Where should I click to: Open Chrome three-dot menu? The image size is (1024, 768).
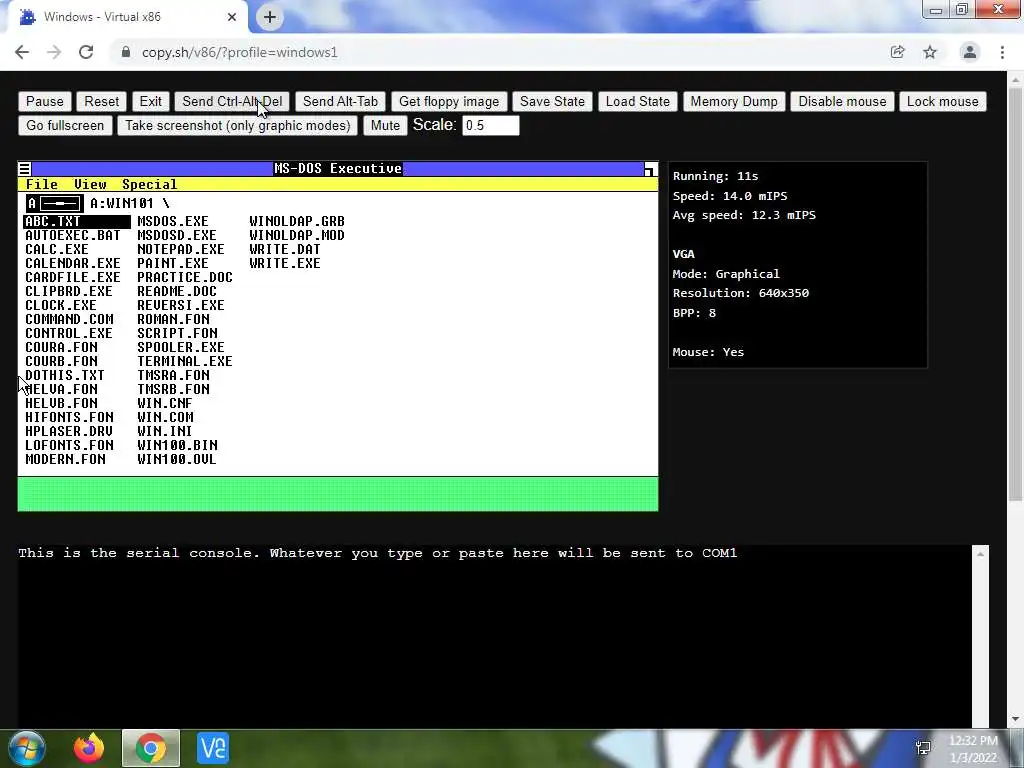tap(1002, 52)
